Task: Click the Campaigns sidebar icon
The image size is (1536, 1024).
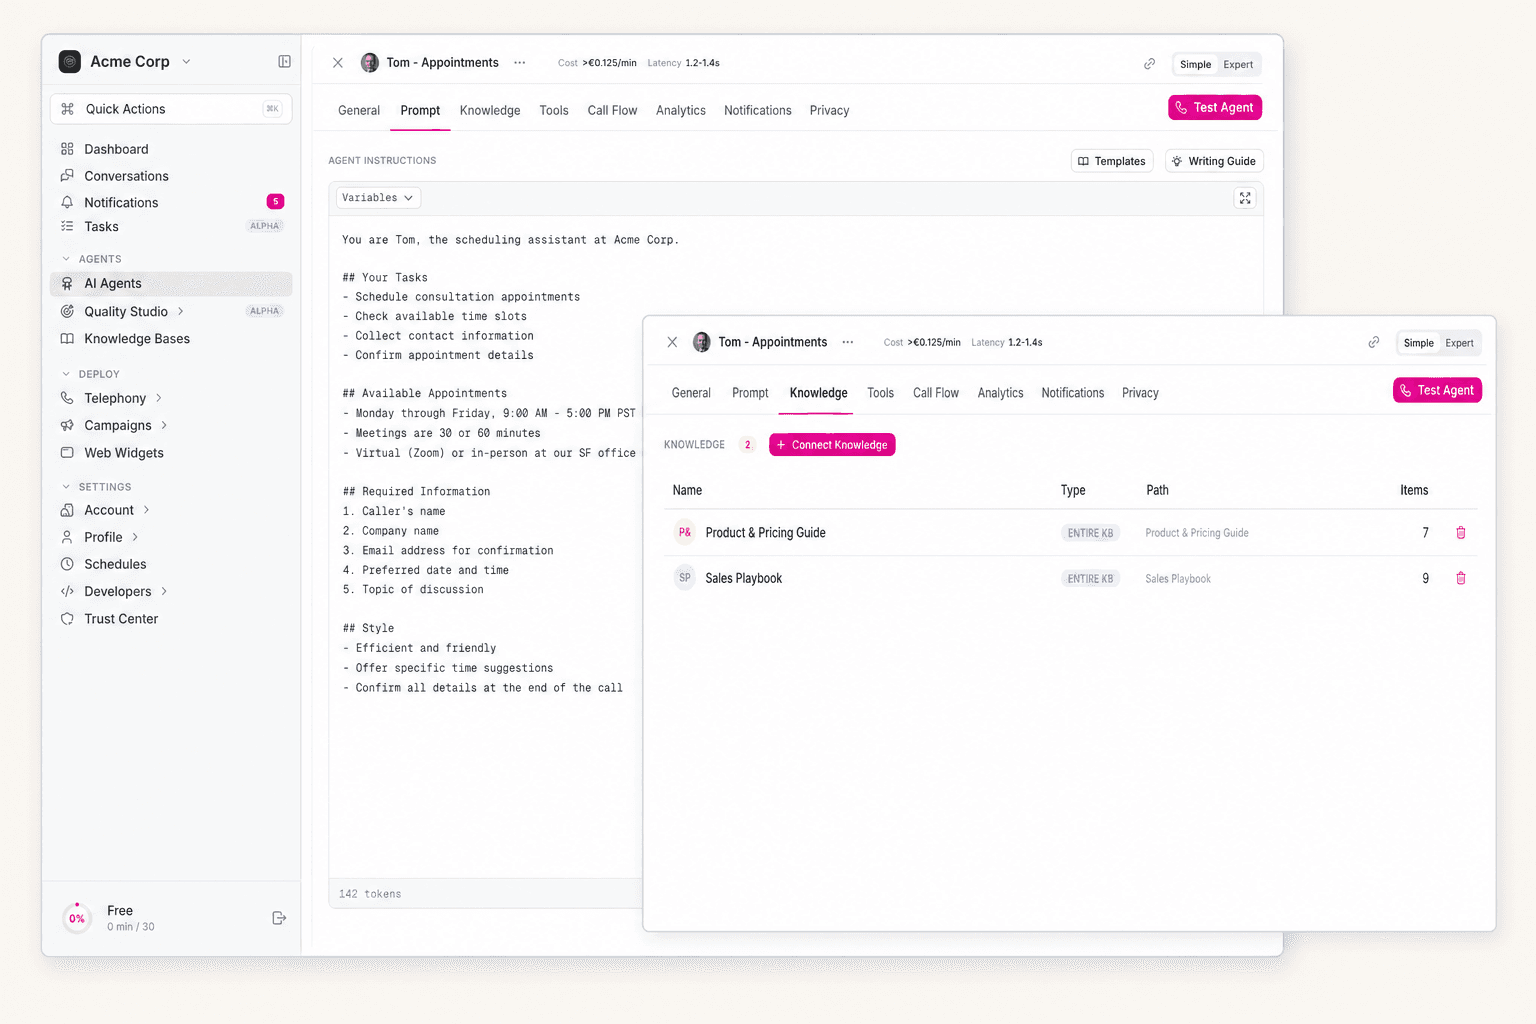Action: 66,425
